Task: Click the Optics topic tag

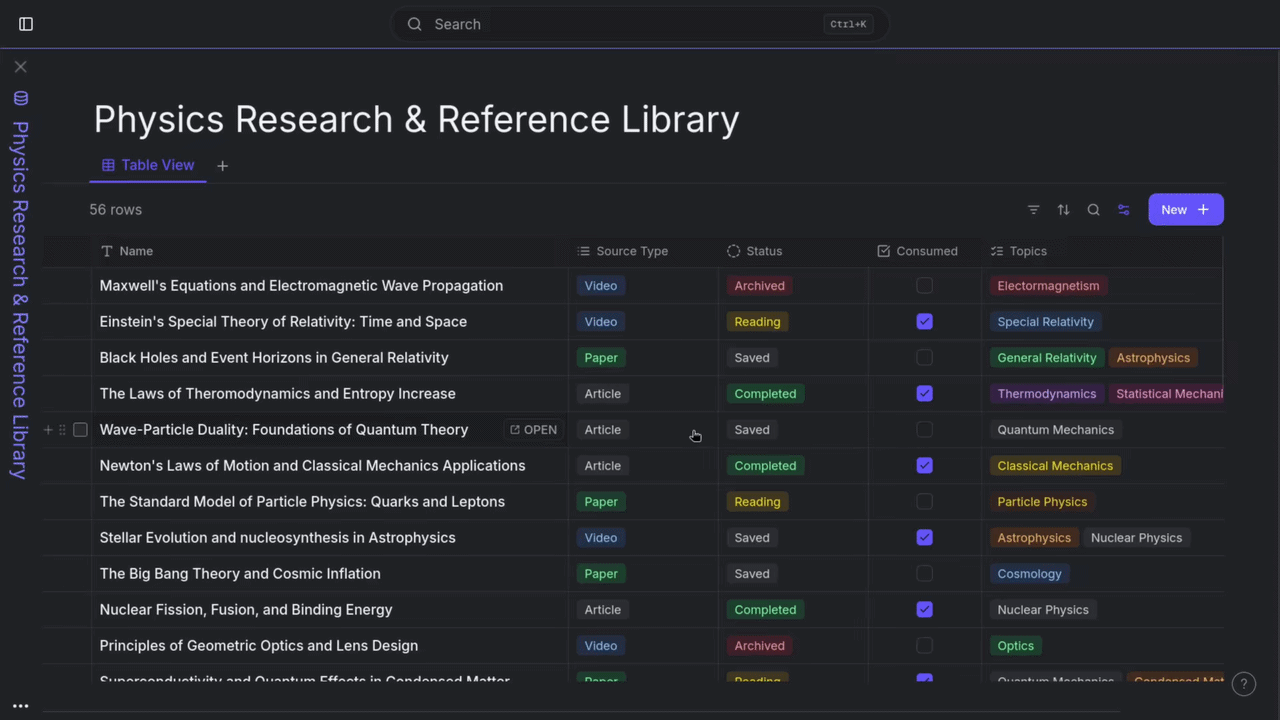Action: tap(1015, 646)
